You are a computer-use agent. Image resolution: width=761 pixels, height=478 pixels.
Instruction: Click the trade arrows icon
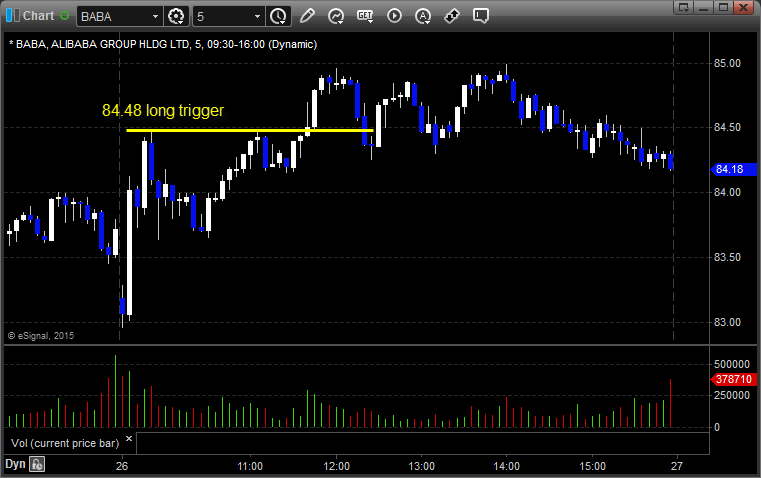click(452, 16)
